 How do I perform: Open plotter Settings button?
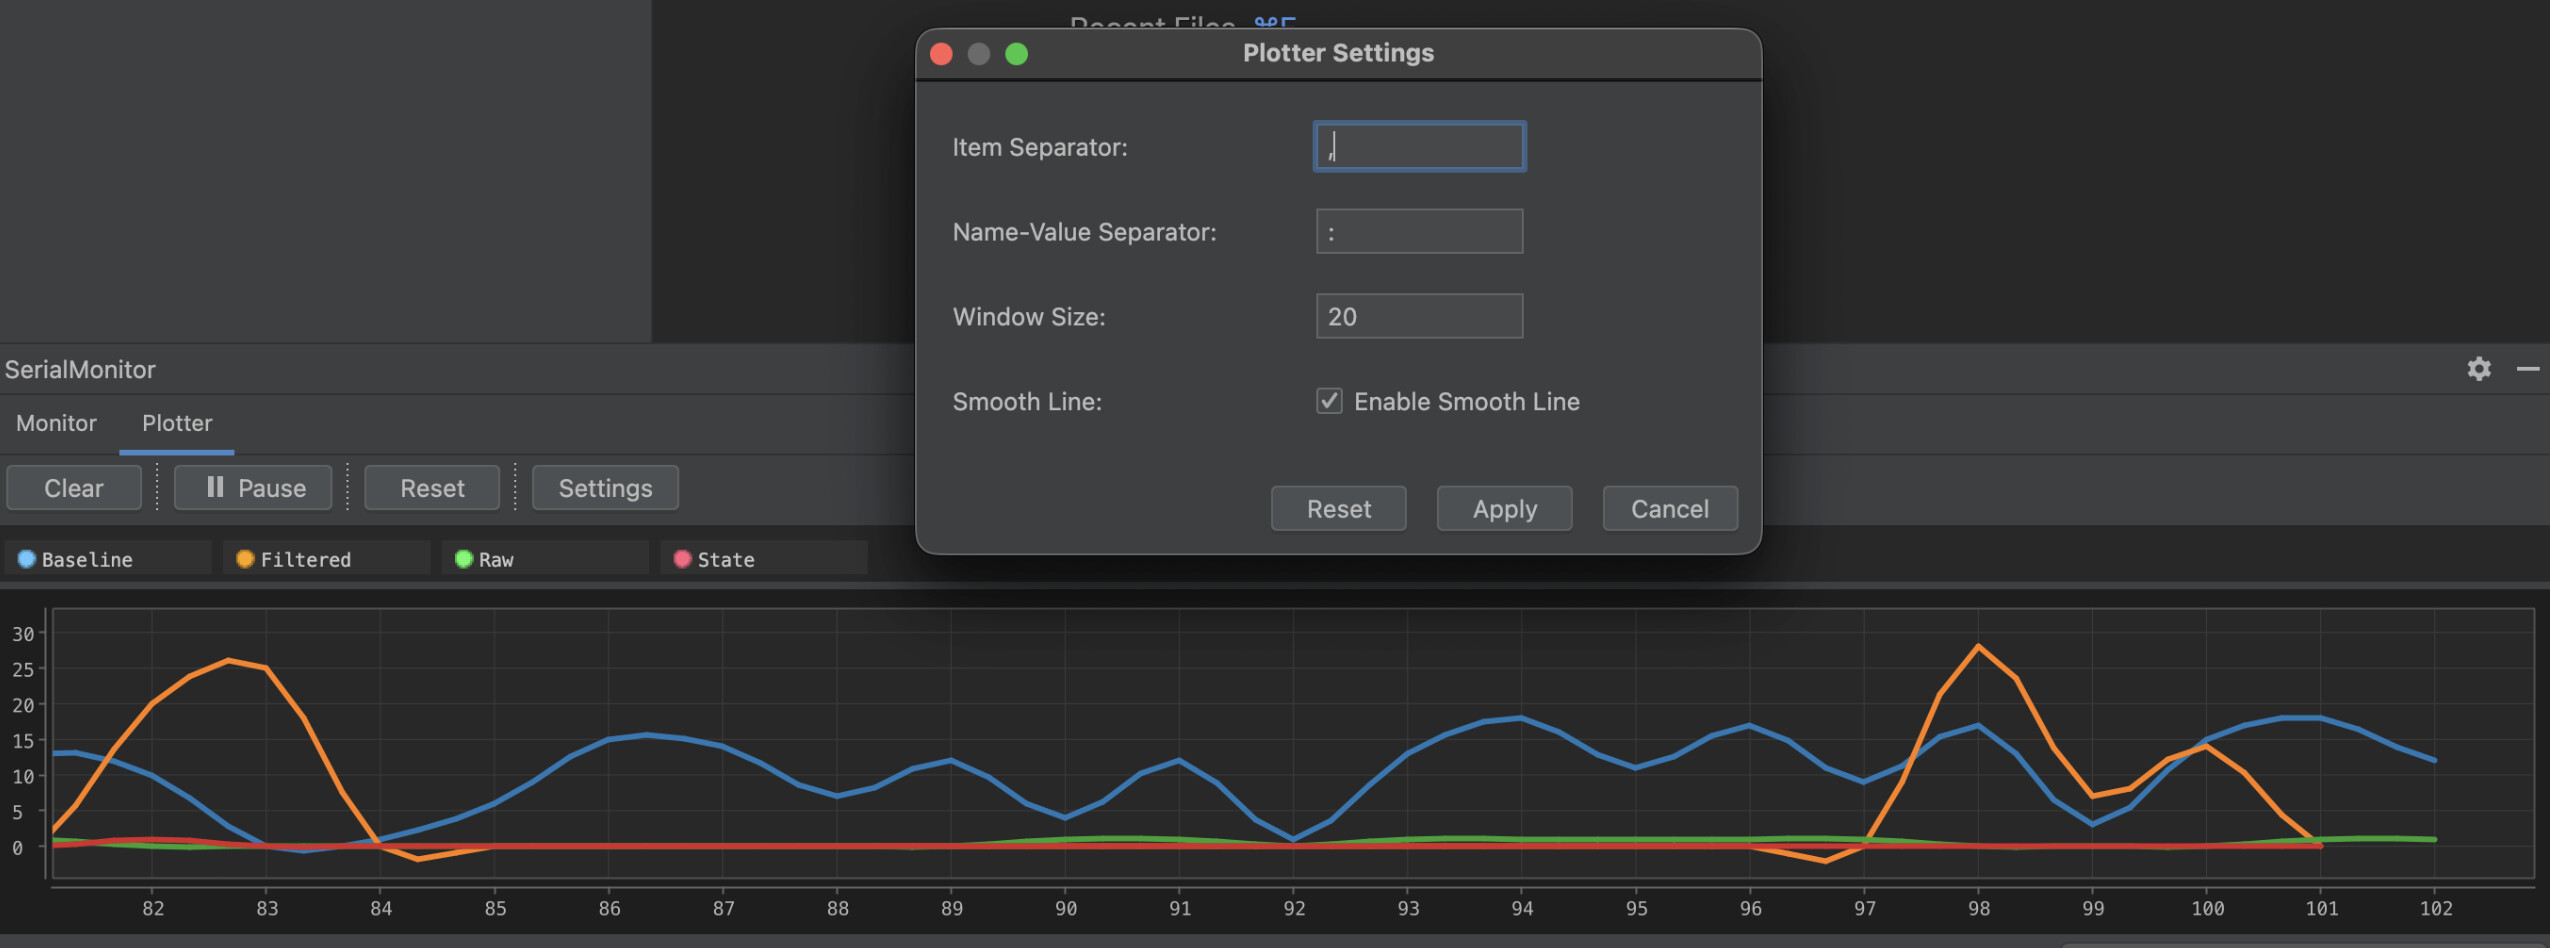point(605,488)
